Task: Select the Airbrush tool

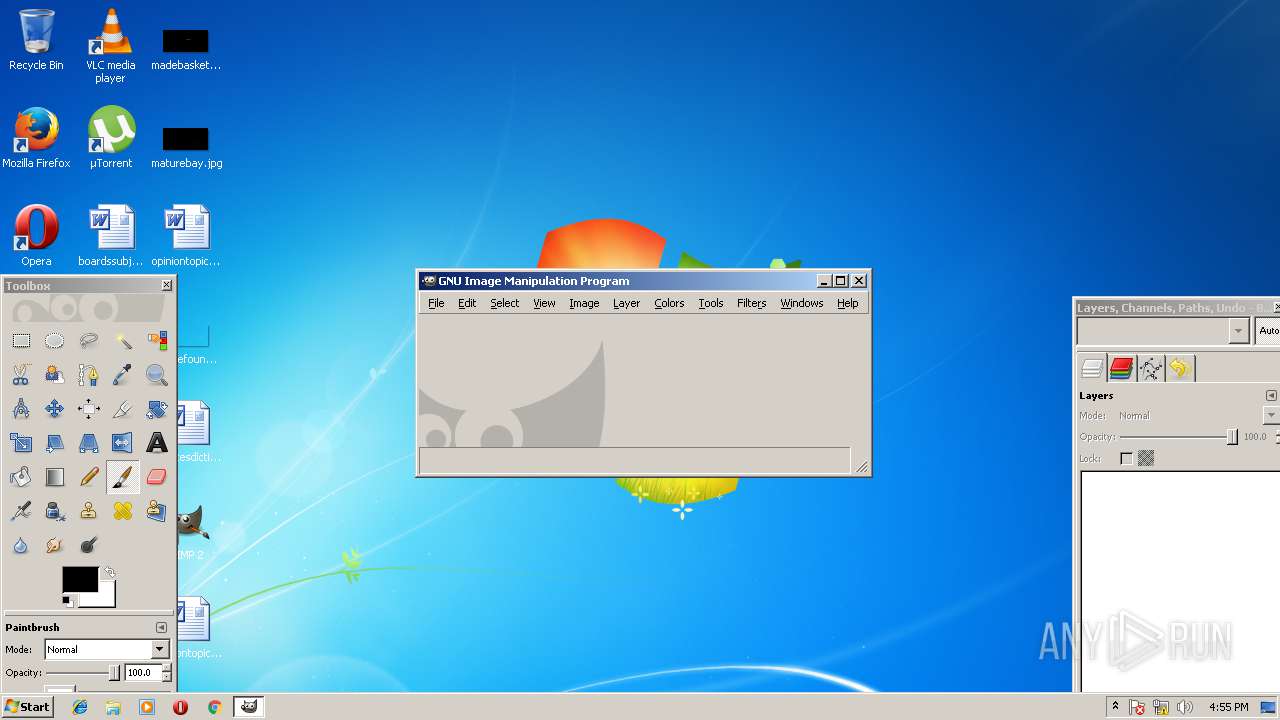Action: [21, 511]
